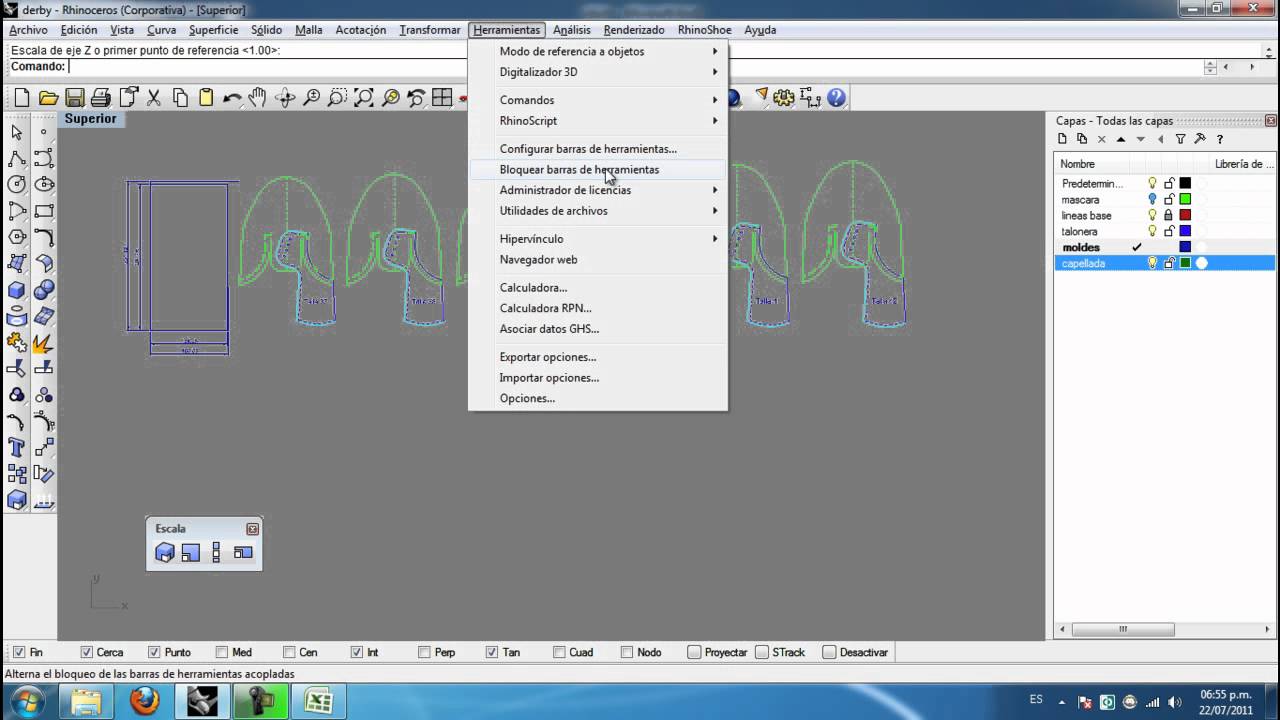Open layer tools hammer icon
Screen dimensions: 1280x720
1200,139
